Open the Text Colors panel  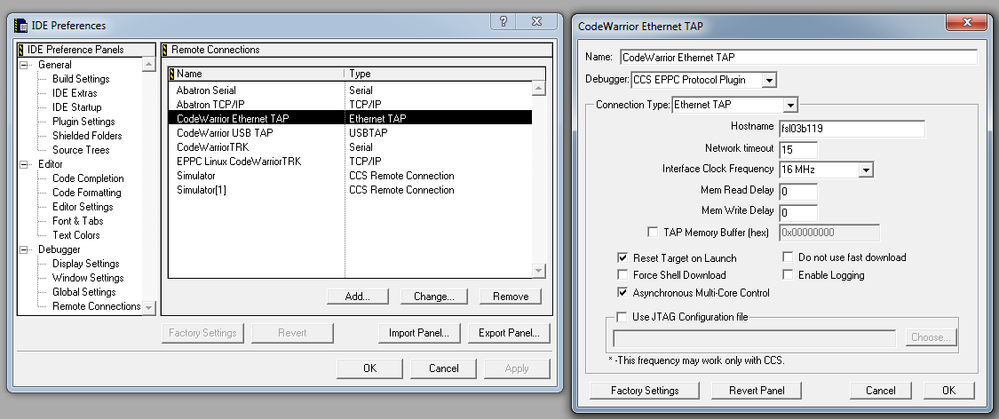pyautogui.click(x=76, y=235)
